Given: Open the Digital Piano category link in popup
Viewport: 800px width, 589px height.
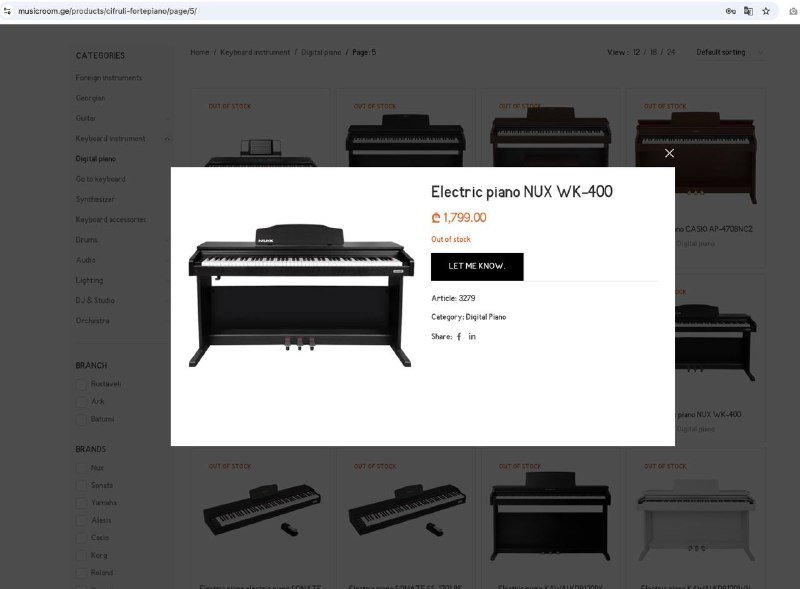Looking at the screenshot, I should (486, 317).
